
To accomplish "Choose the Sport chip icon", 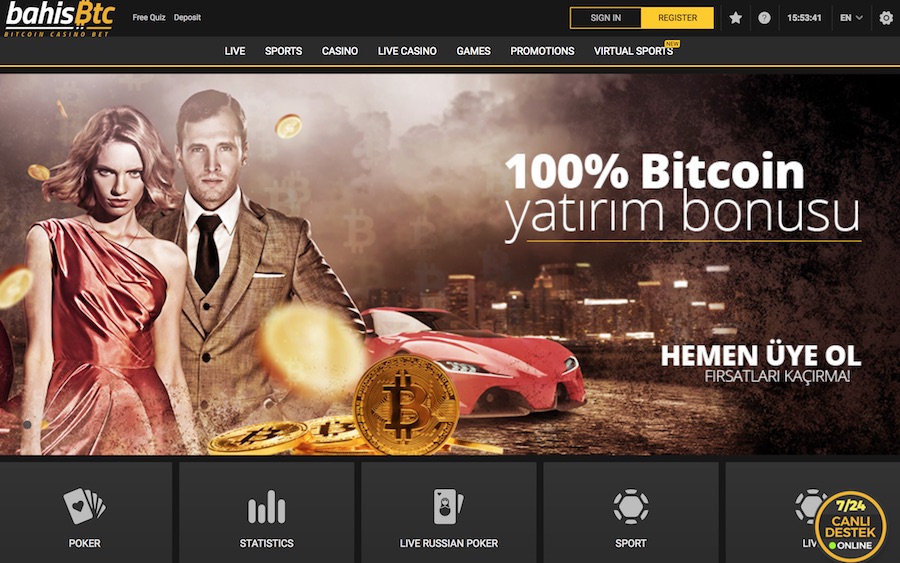I will 631,506.
